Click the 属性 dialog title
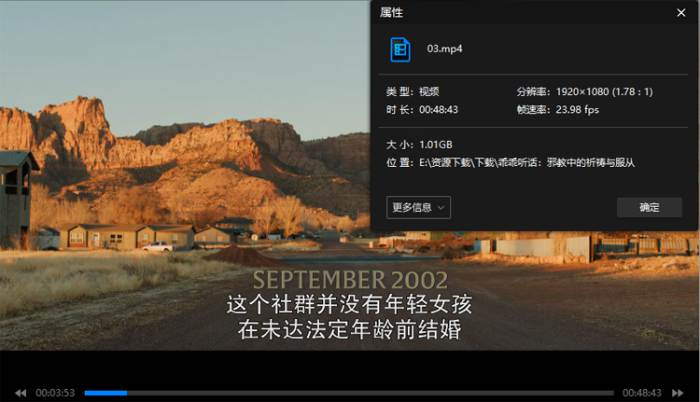This screenshot has height=402, width=700. [x=391, y=13]
